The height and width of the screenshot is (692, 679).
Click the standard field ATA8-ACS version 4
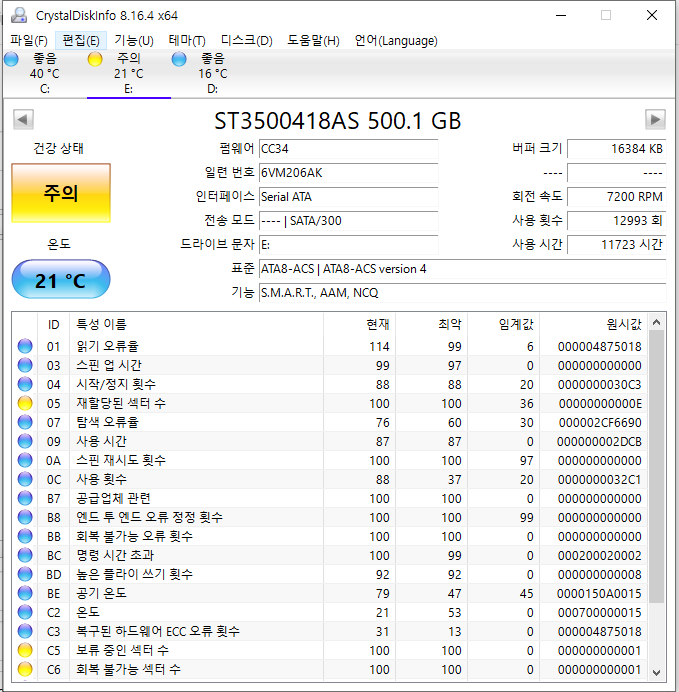tap(462, 269)
